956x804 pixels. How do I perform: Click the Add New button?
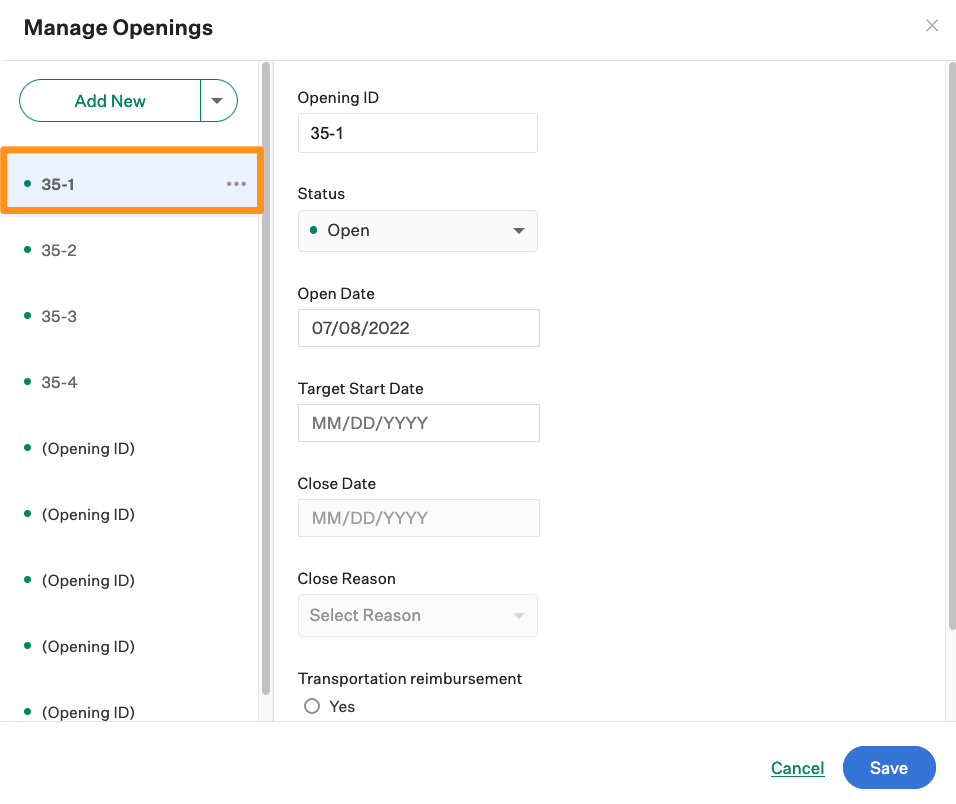(110, 100)
